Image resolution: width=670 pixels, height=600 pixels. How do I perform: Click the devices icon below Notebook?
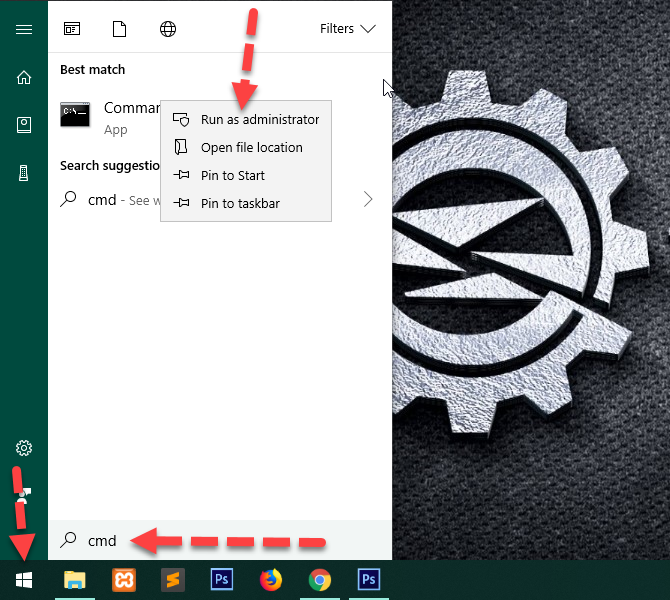tap(24, 173)
